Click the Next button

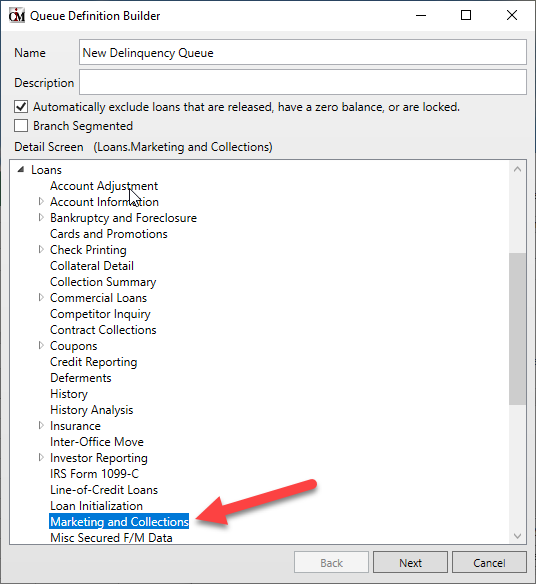coord(410,562)
